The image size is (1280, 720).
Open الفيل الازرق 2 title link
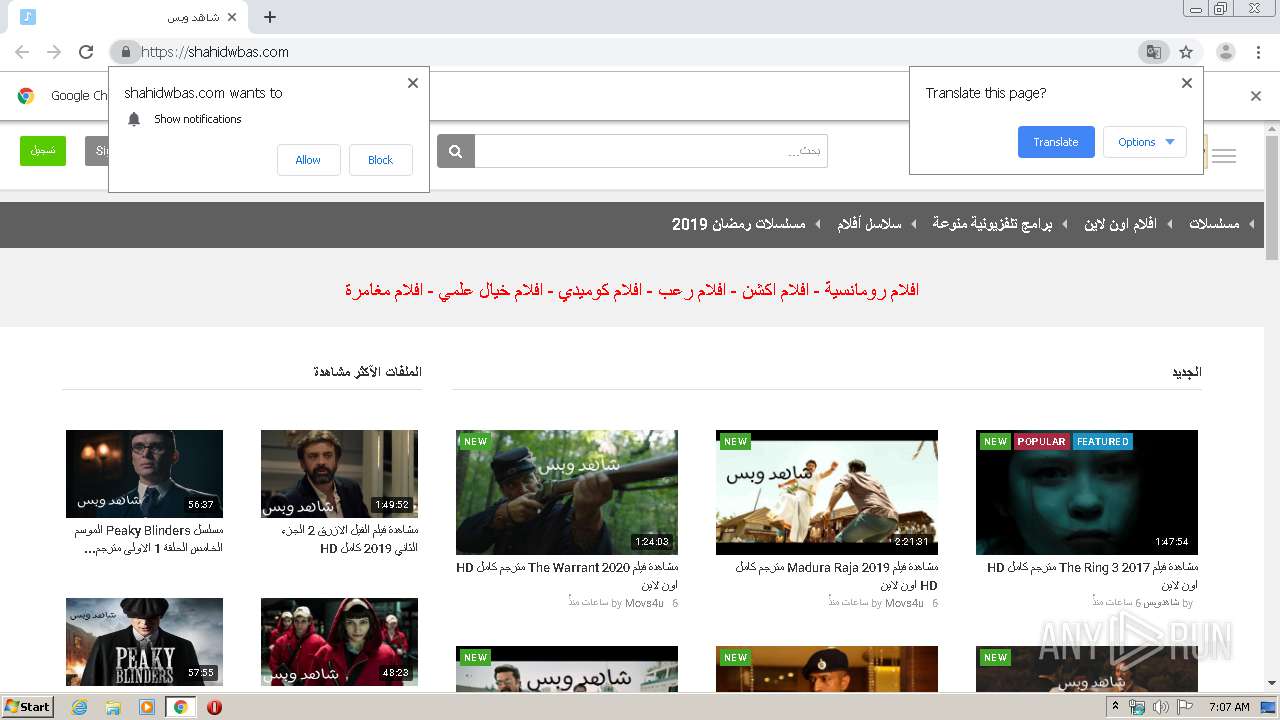coord(350,539)
